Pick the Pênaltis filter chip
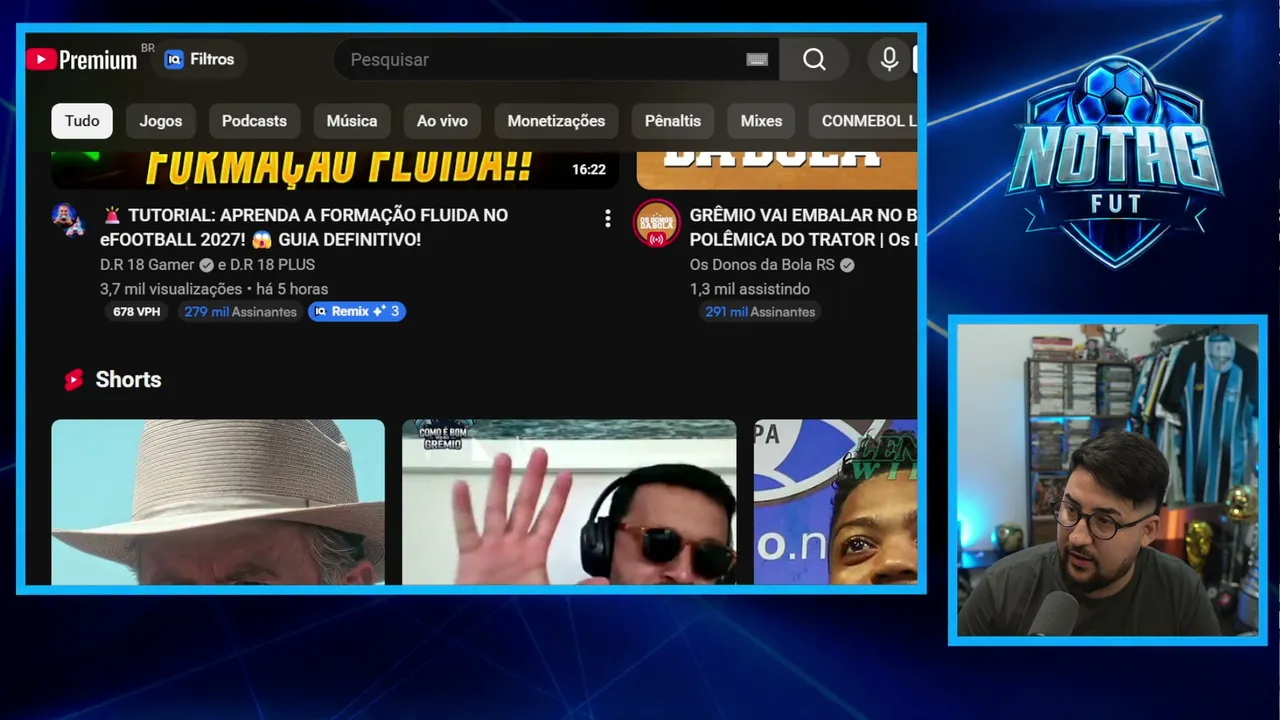 (x=673, y=121)
